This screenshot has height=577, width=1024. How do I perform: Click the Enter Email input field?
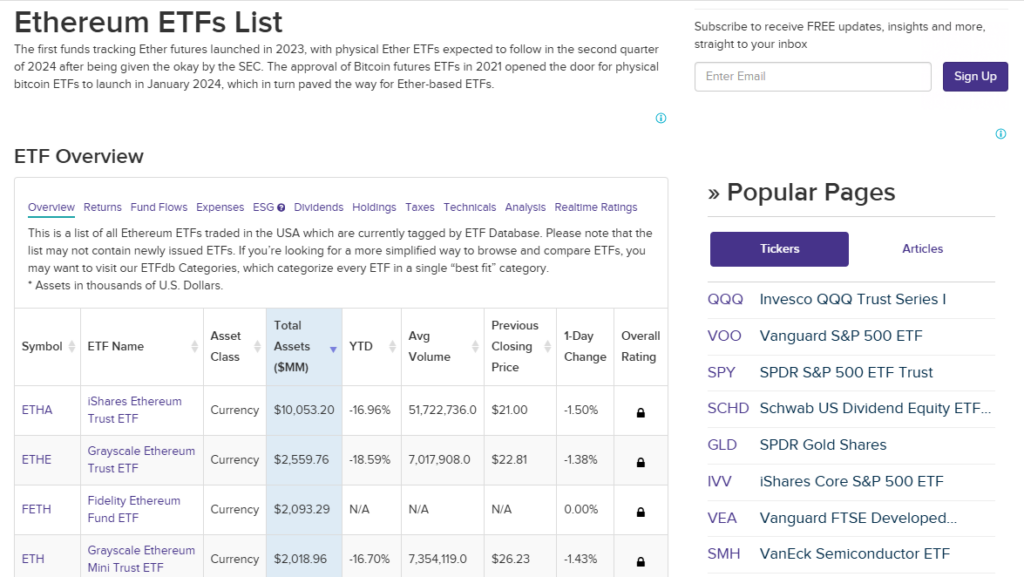tap(812, 76)
